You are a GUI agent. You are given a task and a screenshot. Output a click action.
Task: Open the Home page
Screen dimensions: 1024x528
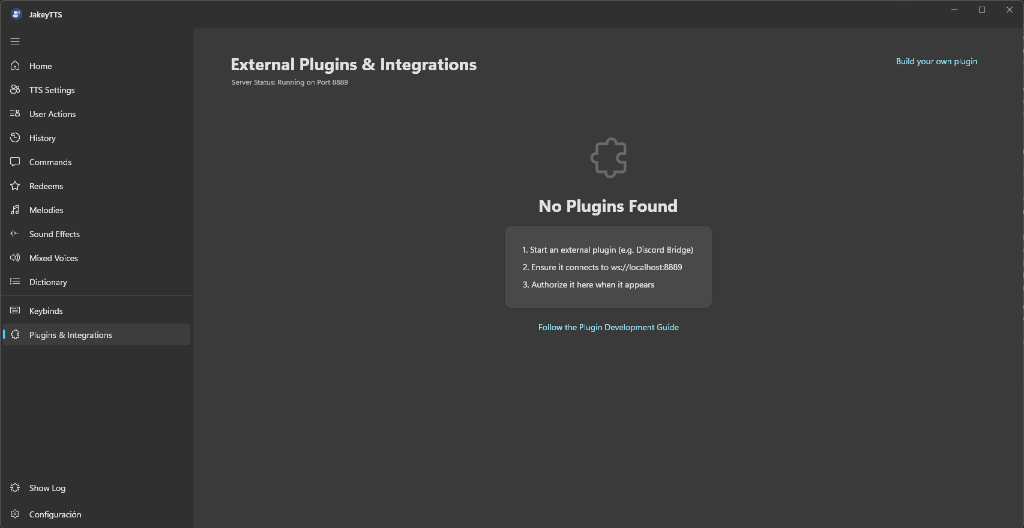[x=97, y=66]
